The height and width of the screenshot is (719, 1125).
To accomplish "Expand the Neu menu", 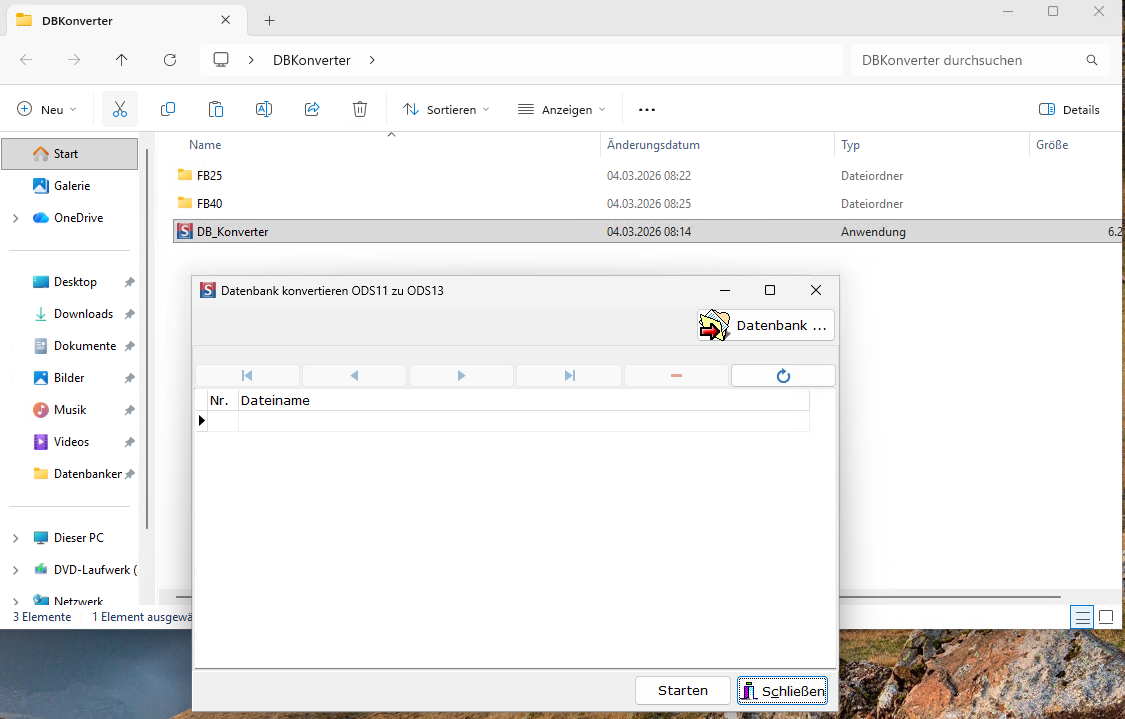I will coord(47,109).
